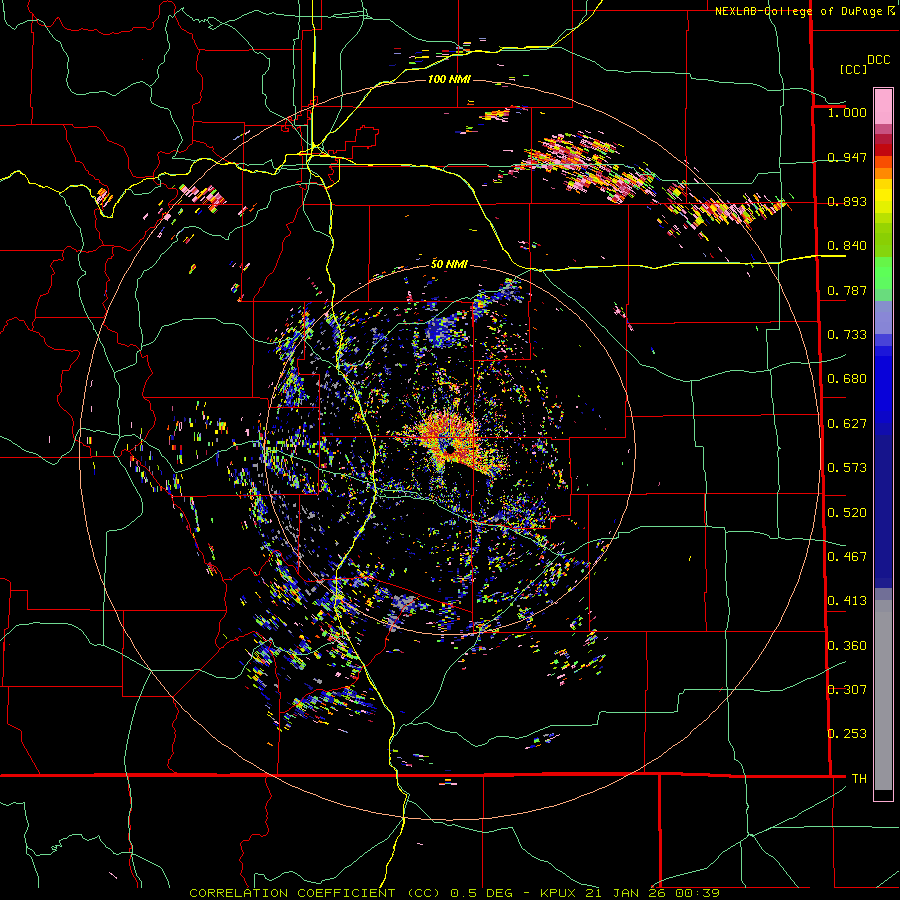This screenshot has height=900, width=900.
Task: Click the [CC] units label
Action: click(x=853, y=69)
